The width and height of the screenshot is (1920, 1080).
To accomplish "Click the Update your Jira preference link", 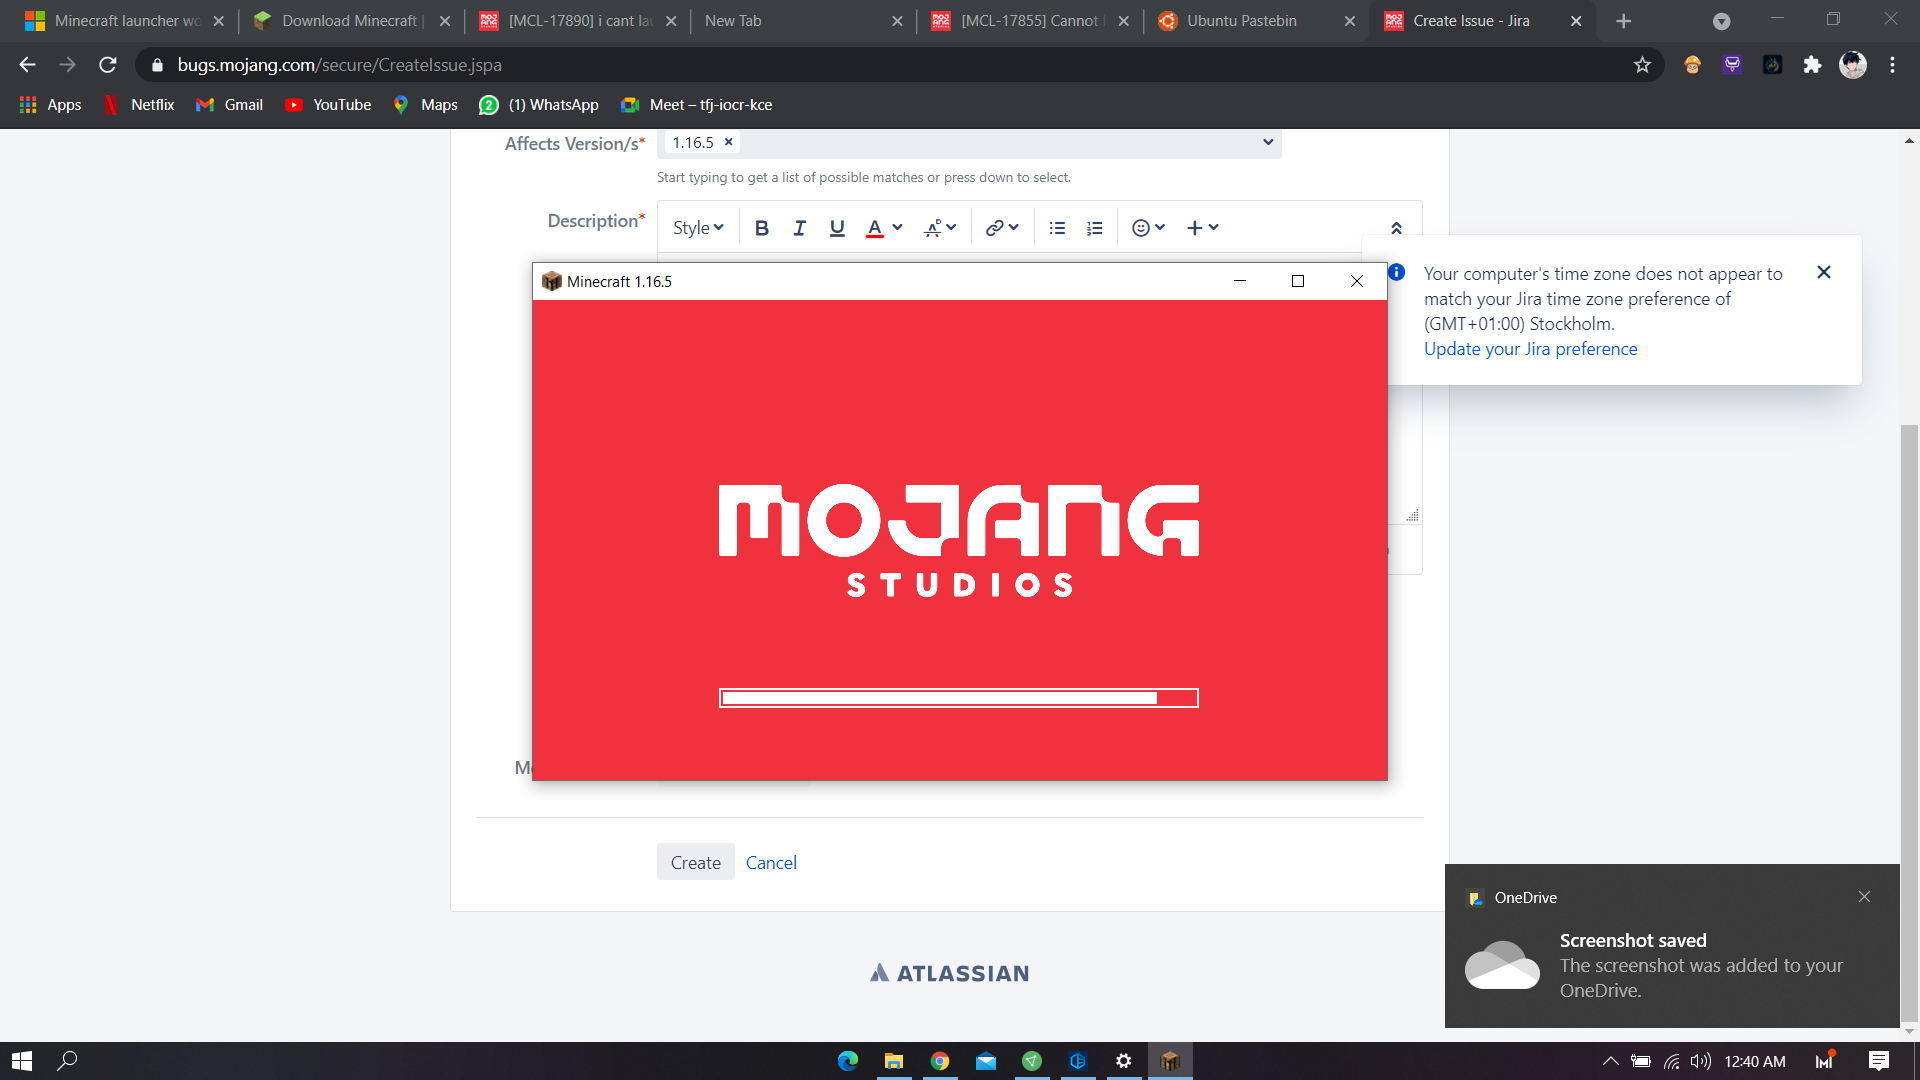I will 1530,349.
